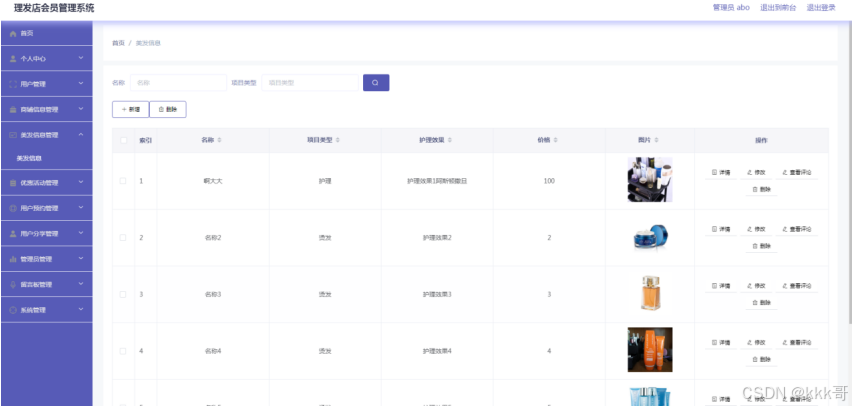
Task: Expand the 商铺信息管理 menu chevron
Action: coord(81,109)
